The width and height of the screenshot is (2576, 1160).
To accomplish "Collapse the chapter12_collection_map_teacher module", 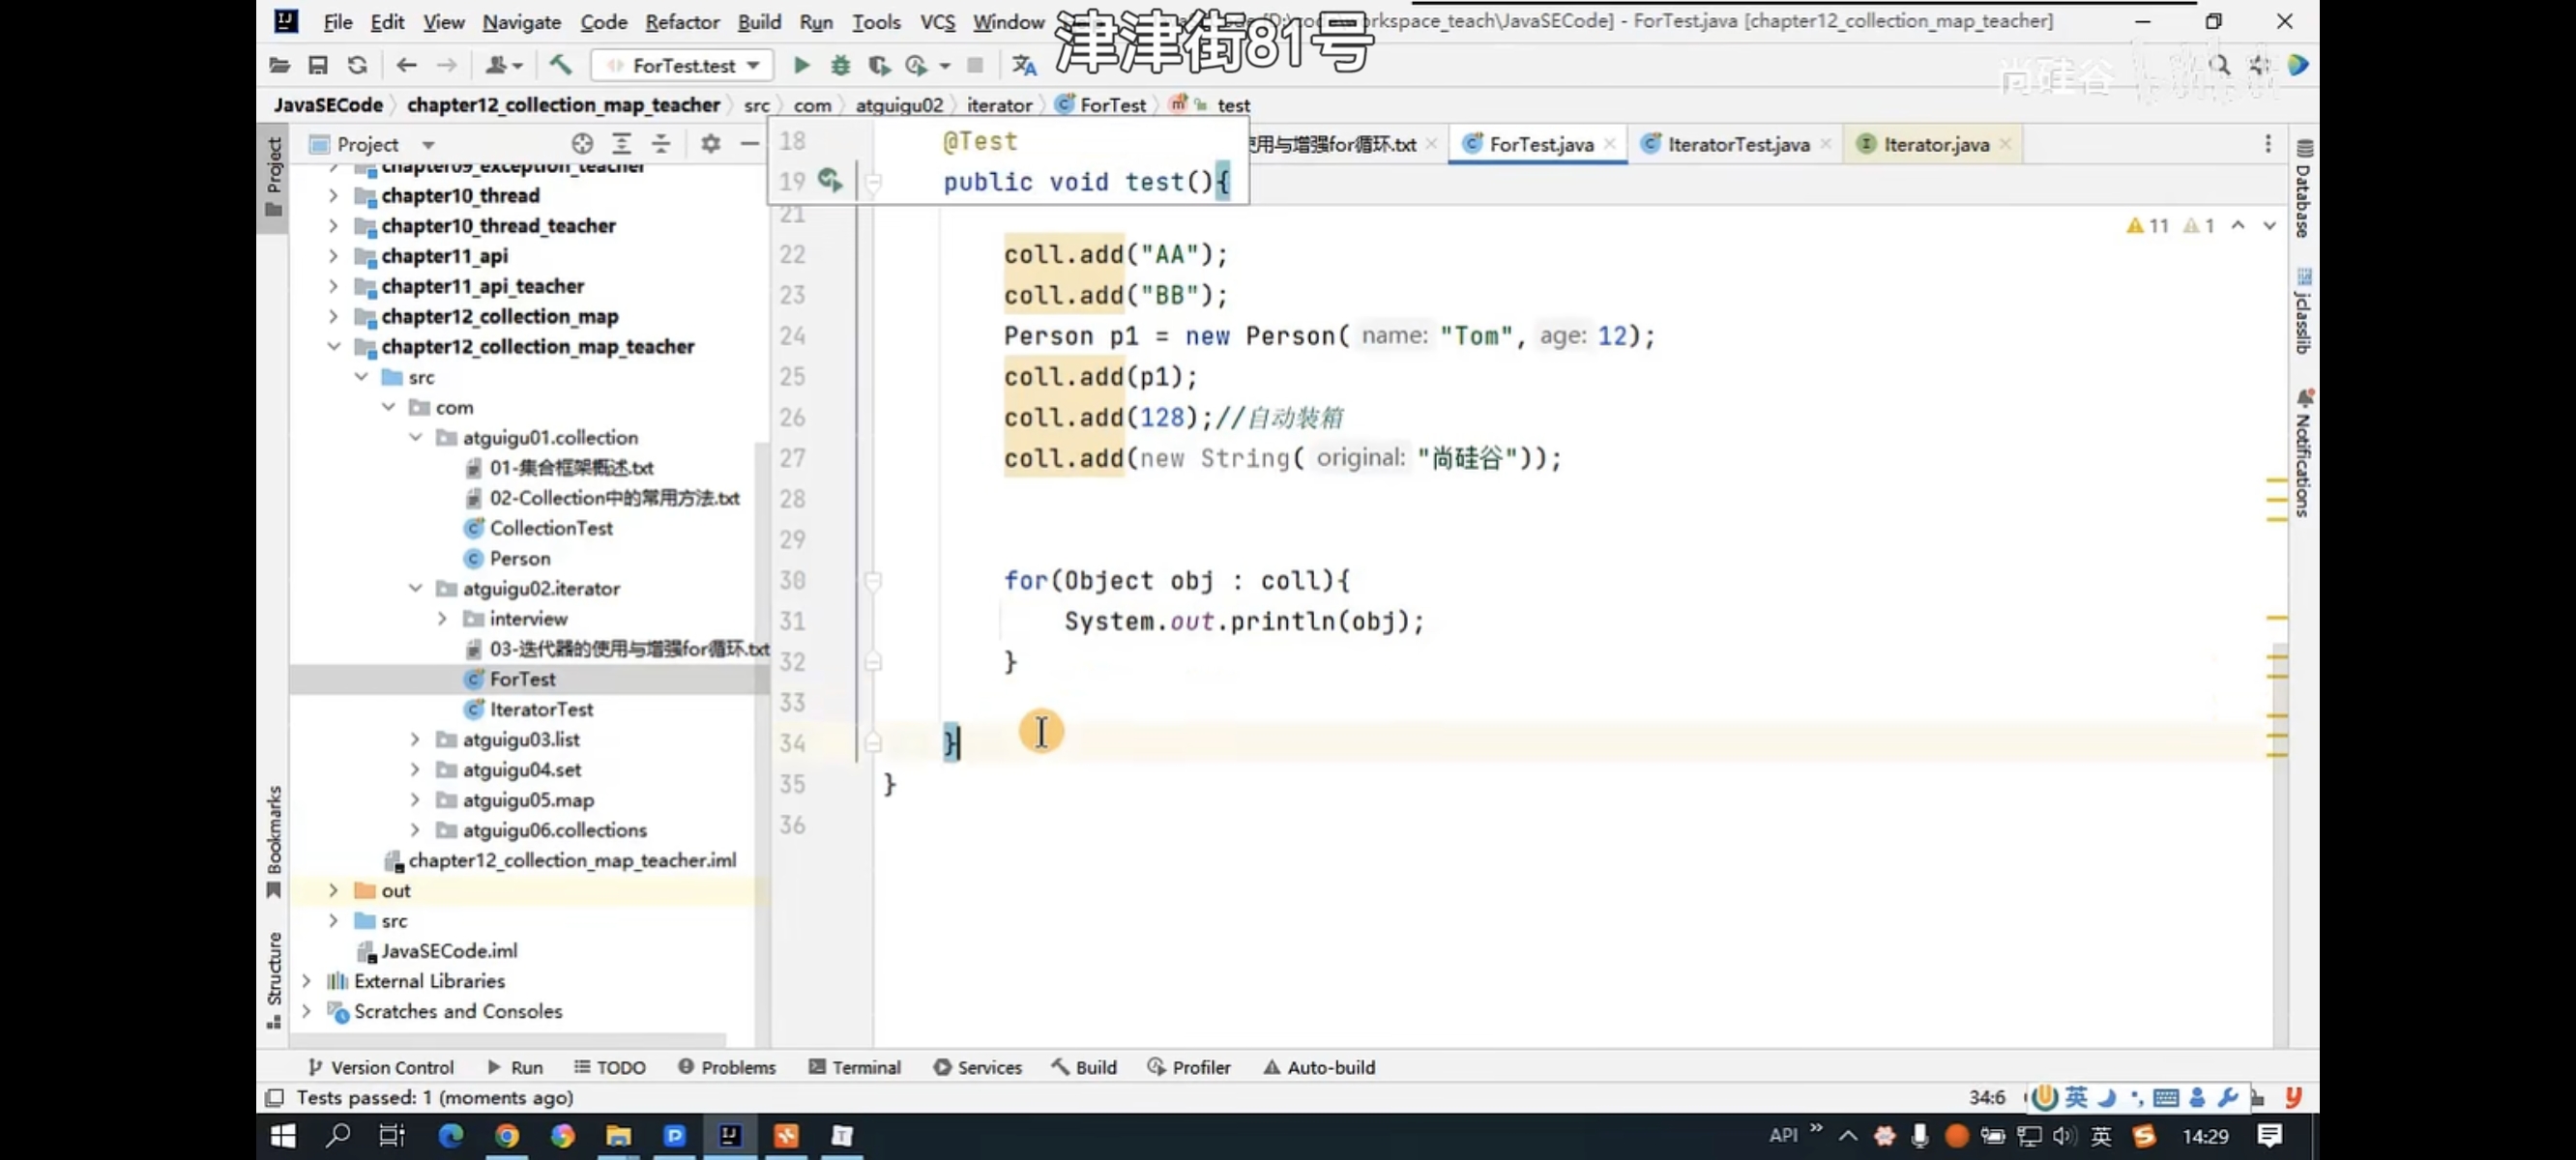I will tap(333, 346).
